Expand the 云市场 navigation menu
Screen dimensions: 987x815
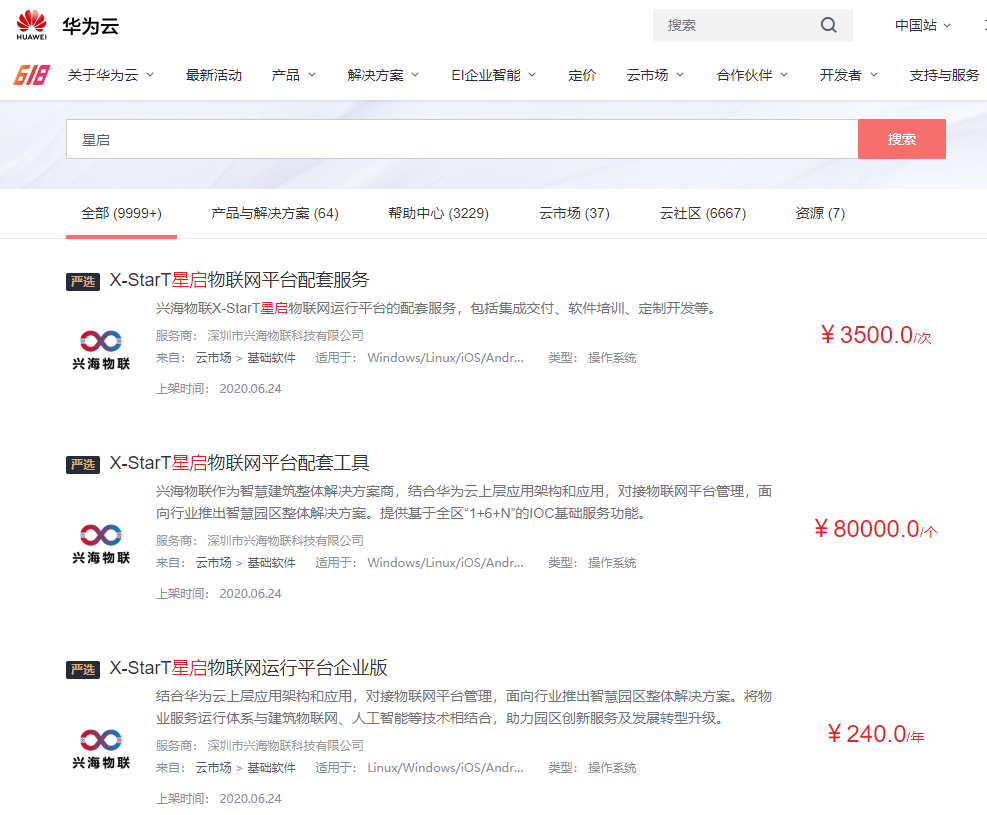coord(655,75)
